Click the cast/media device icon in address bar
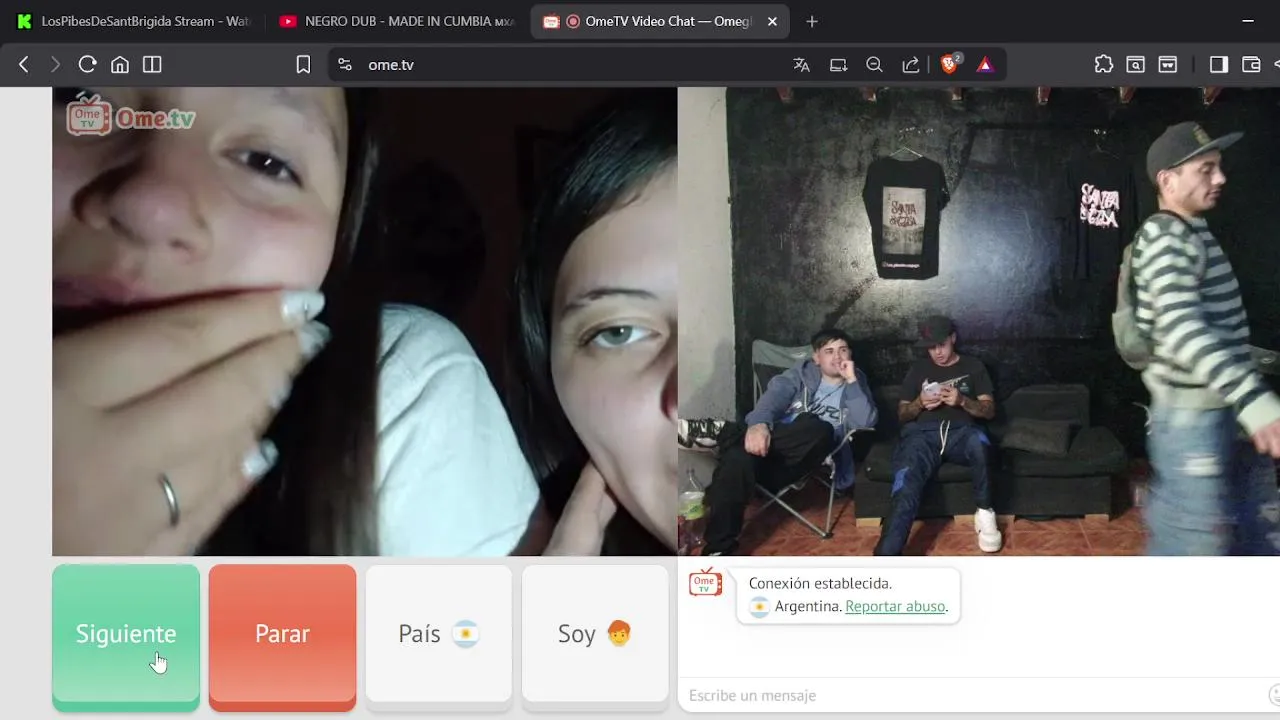 click(838, 64)
